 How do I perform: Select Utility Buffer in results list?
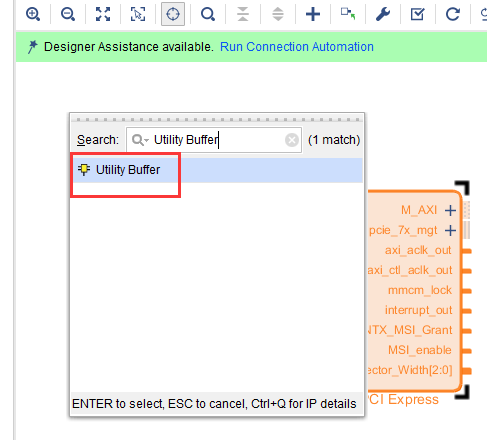(x=217, y=170)
